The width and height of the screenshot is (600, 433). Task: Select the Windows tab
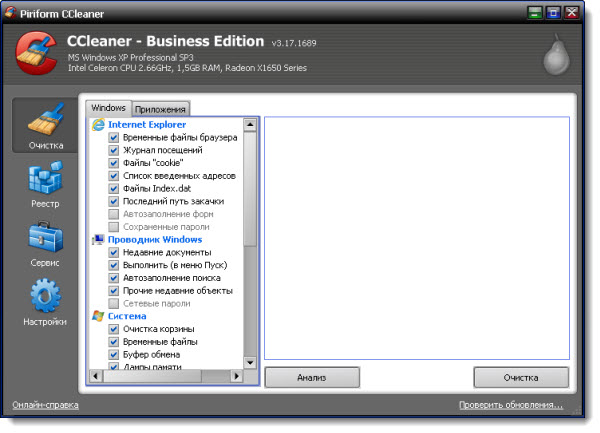[108, 107]
